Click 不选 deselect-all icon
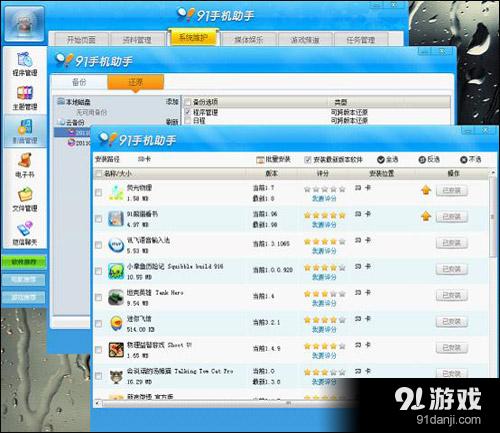Image resolution: width=500 pixels, height=433 pixels. click(x=464, y=160)
